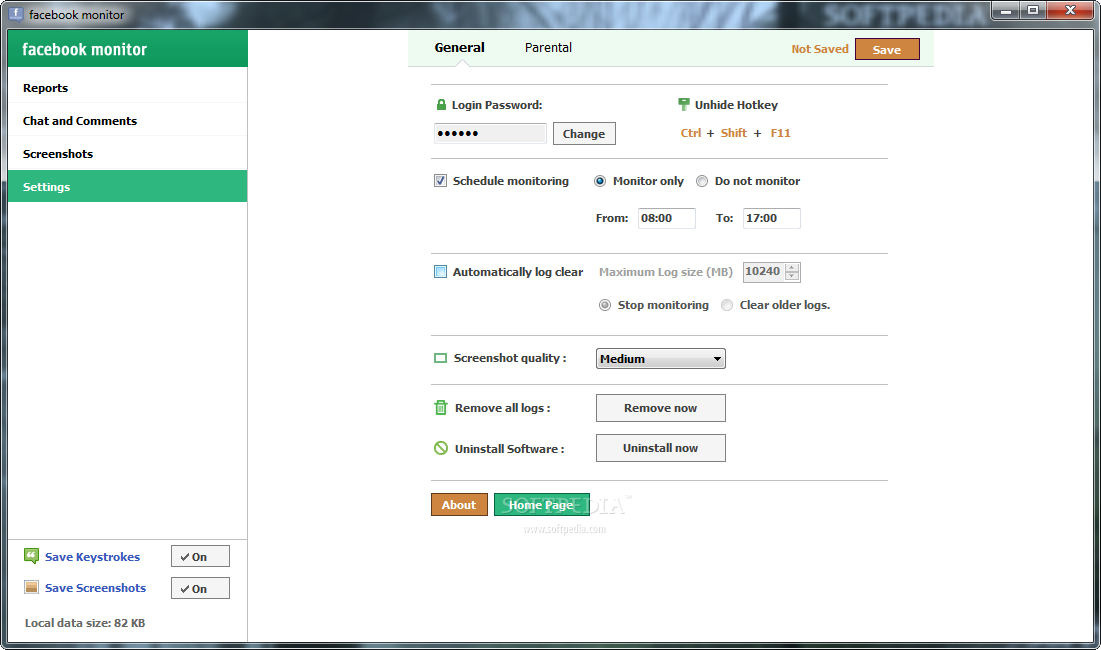Click the Login Password input field
1101x650 pixels.
click(490, 133)
